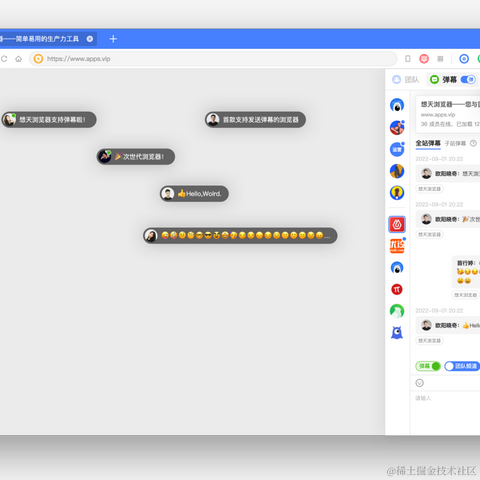
Task: Click the 请输入 message input field
Action: [x=445, y=413]
